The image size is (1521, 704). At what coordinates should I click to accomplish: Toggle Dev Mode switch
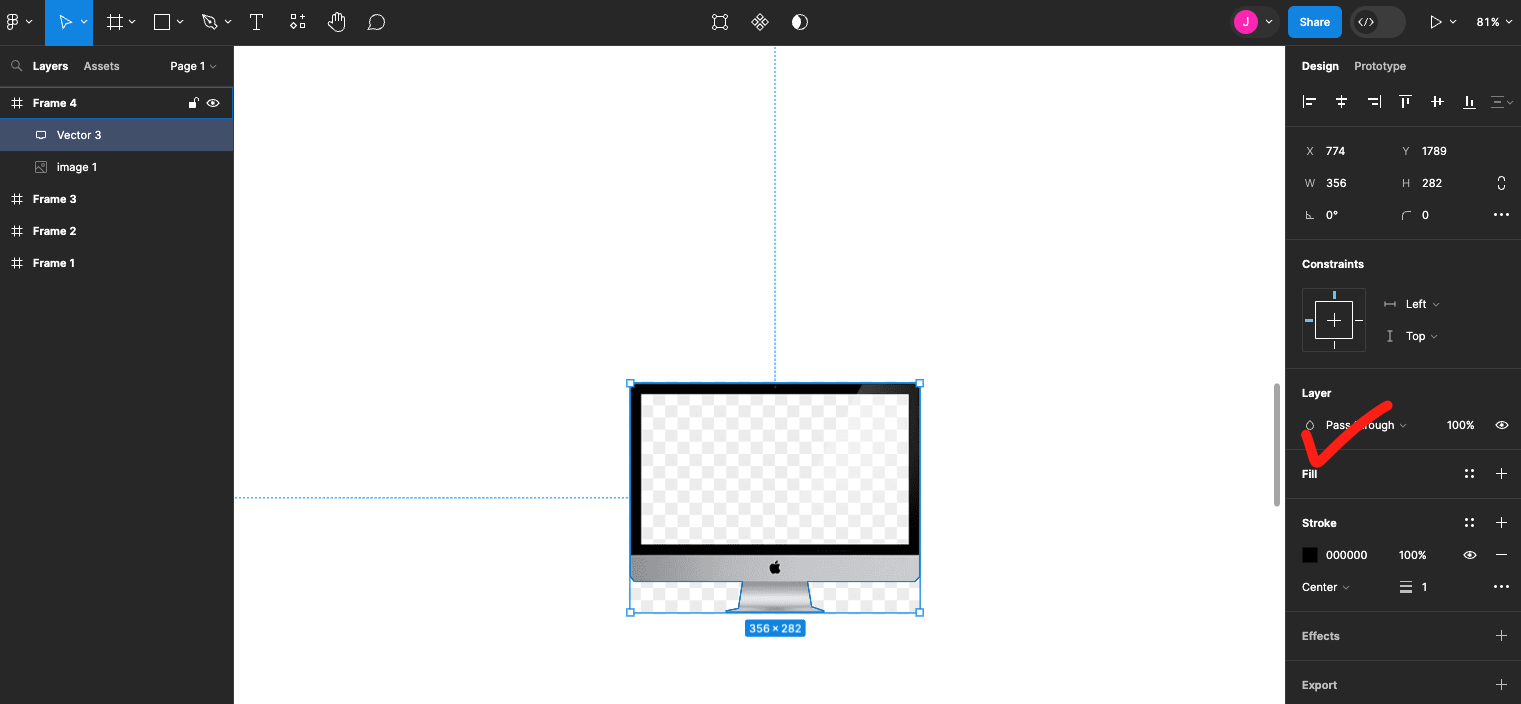pyautogui.click(x=1378, y=22)
